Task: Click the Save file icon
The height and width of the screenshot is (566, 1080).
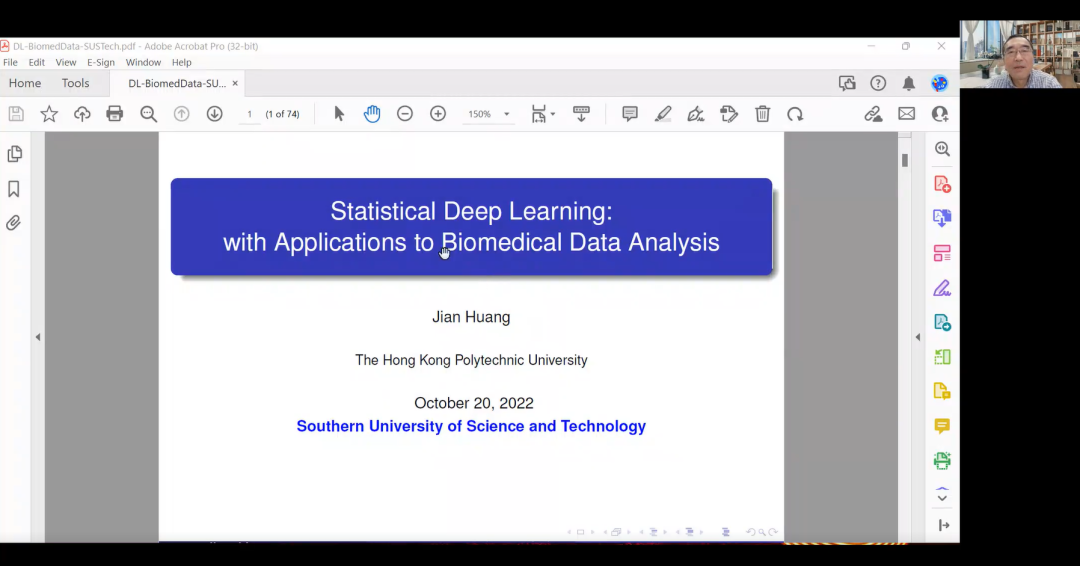Action: 16,114
